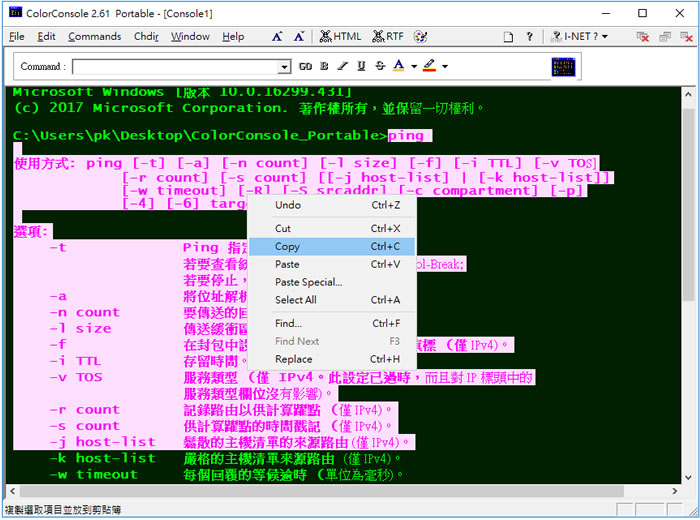Expand the font color dropdown arrow
Image resolution: width=700 pixels, height=520 pixels.
[414, 67]
